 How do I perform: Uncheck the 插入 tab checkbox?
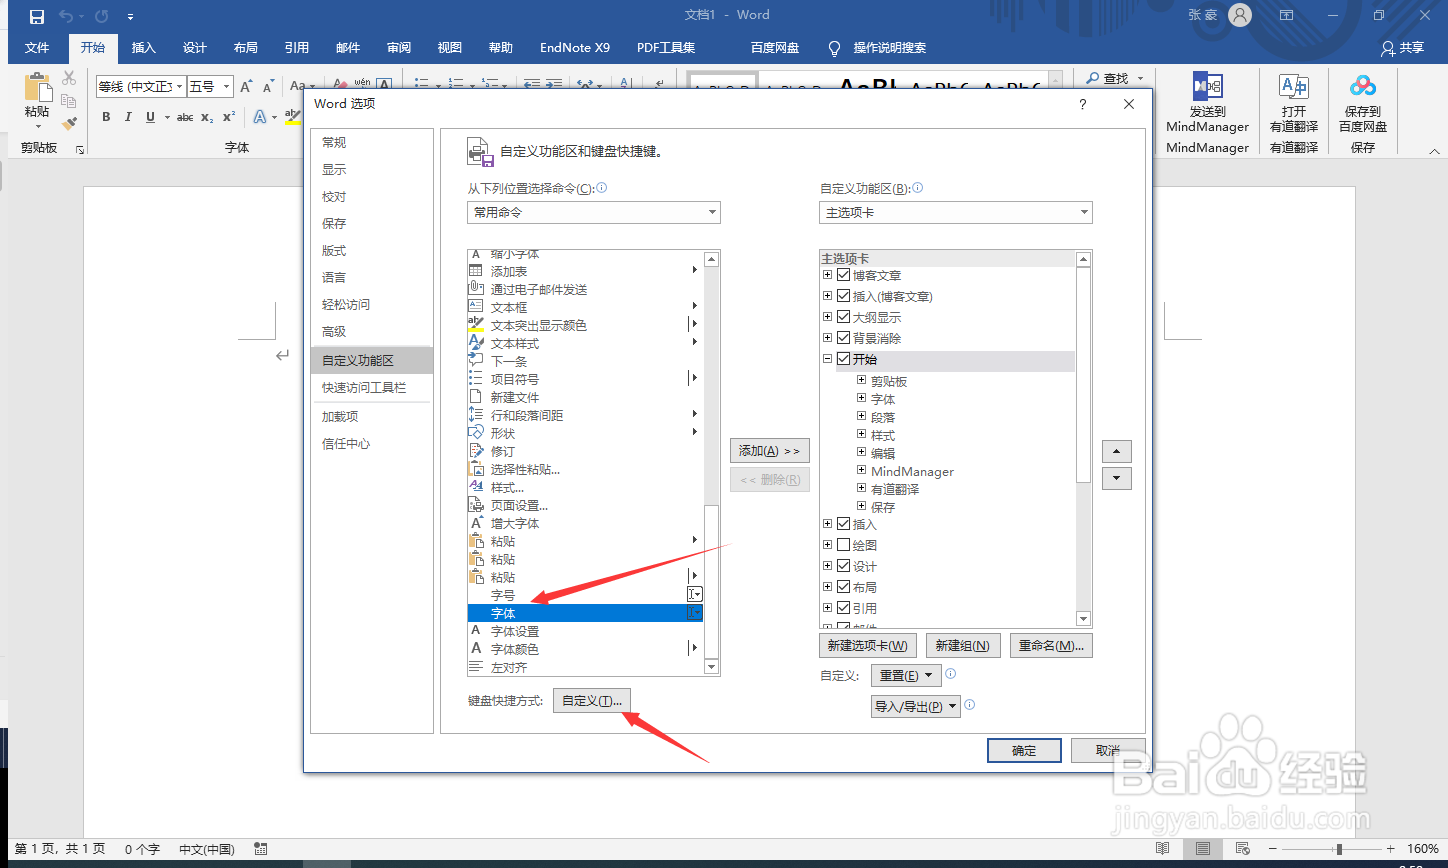tap(844, 524)
